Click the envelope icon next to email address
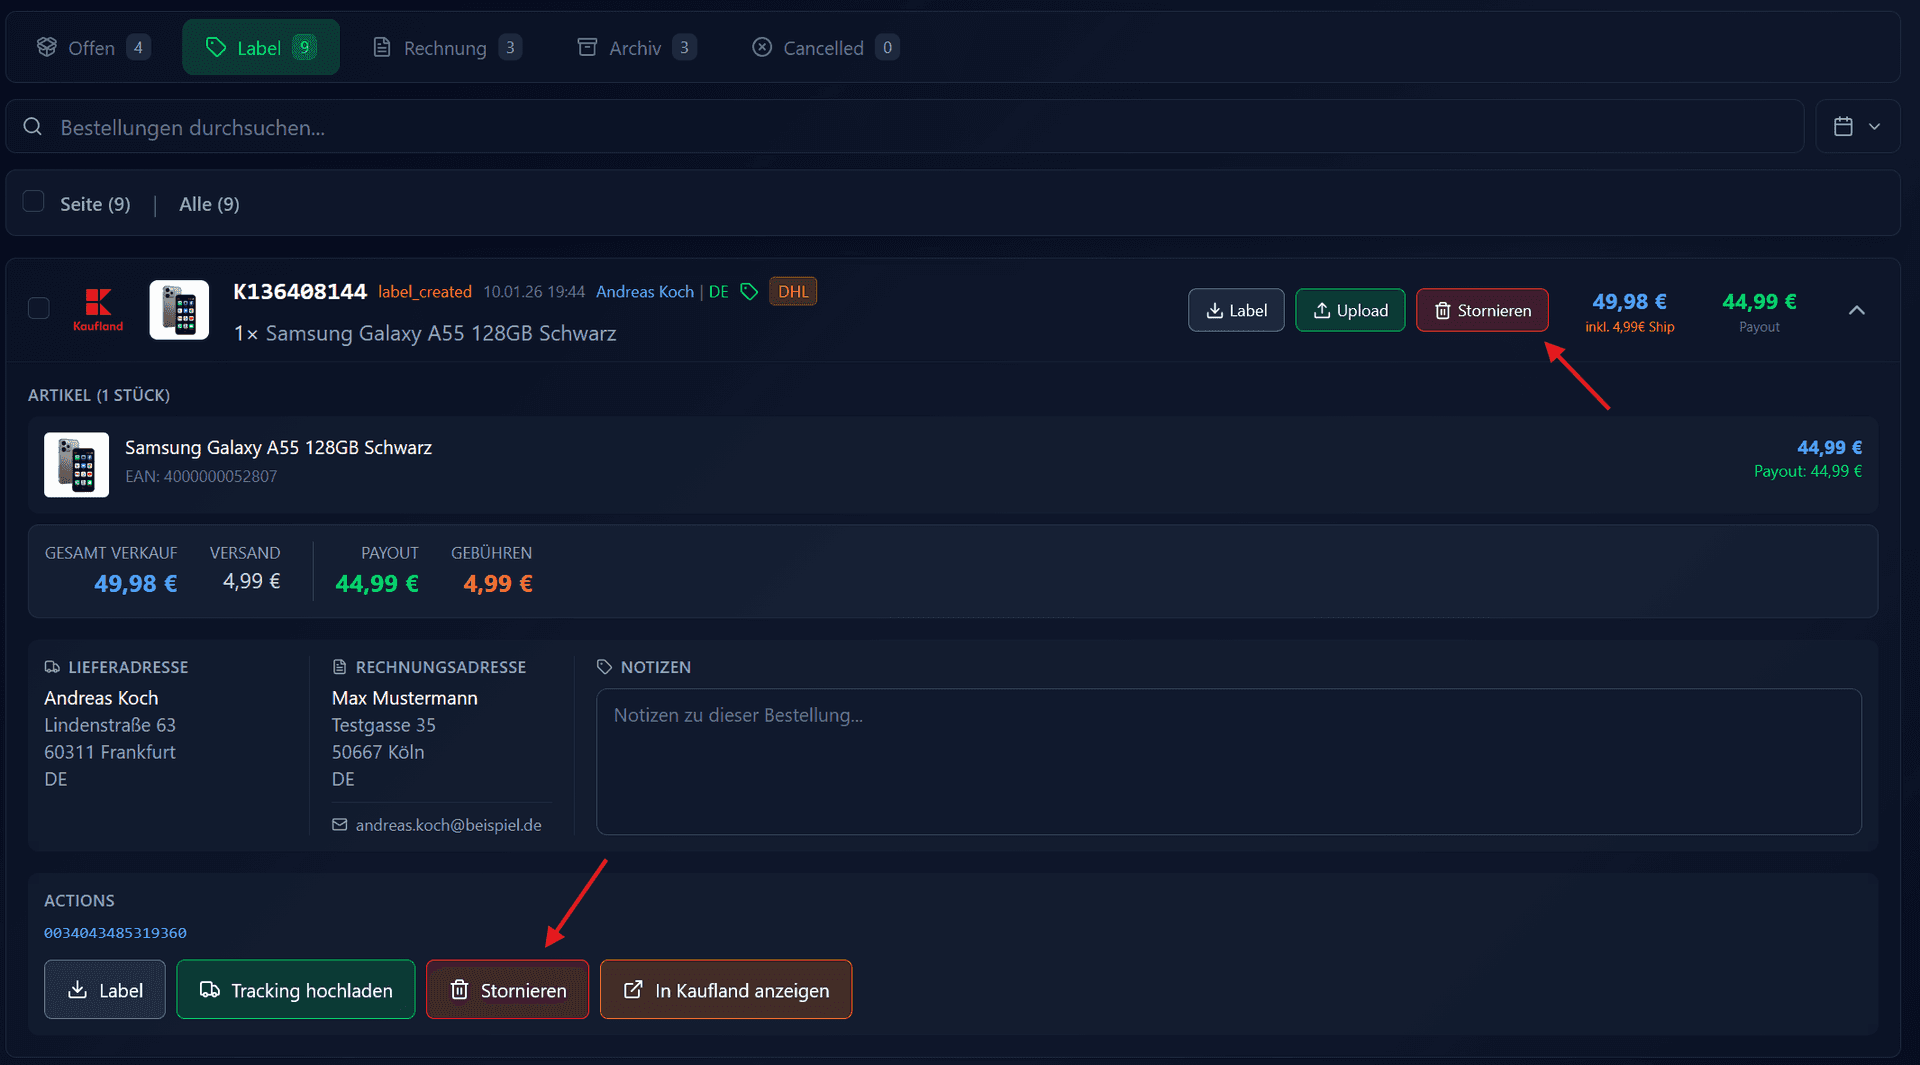 (x=340, y=825)
